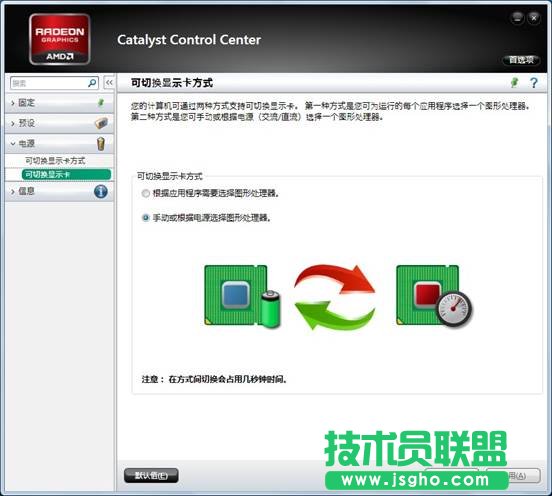
Task: Click the power-saving GPU chip with battery image
Action: pos(243,296)
